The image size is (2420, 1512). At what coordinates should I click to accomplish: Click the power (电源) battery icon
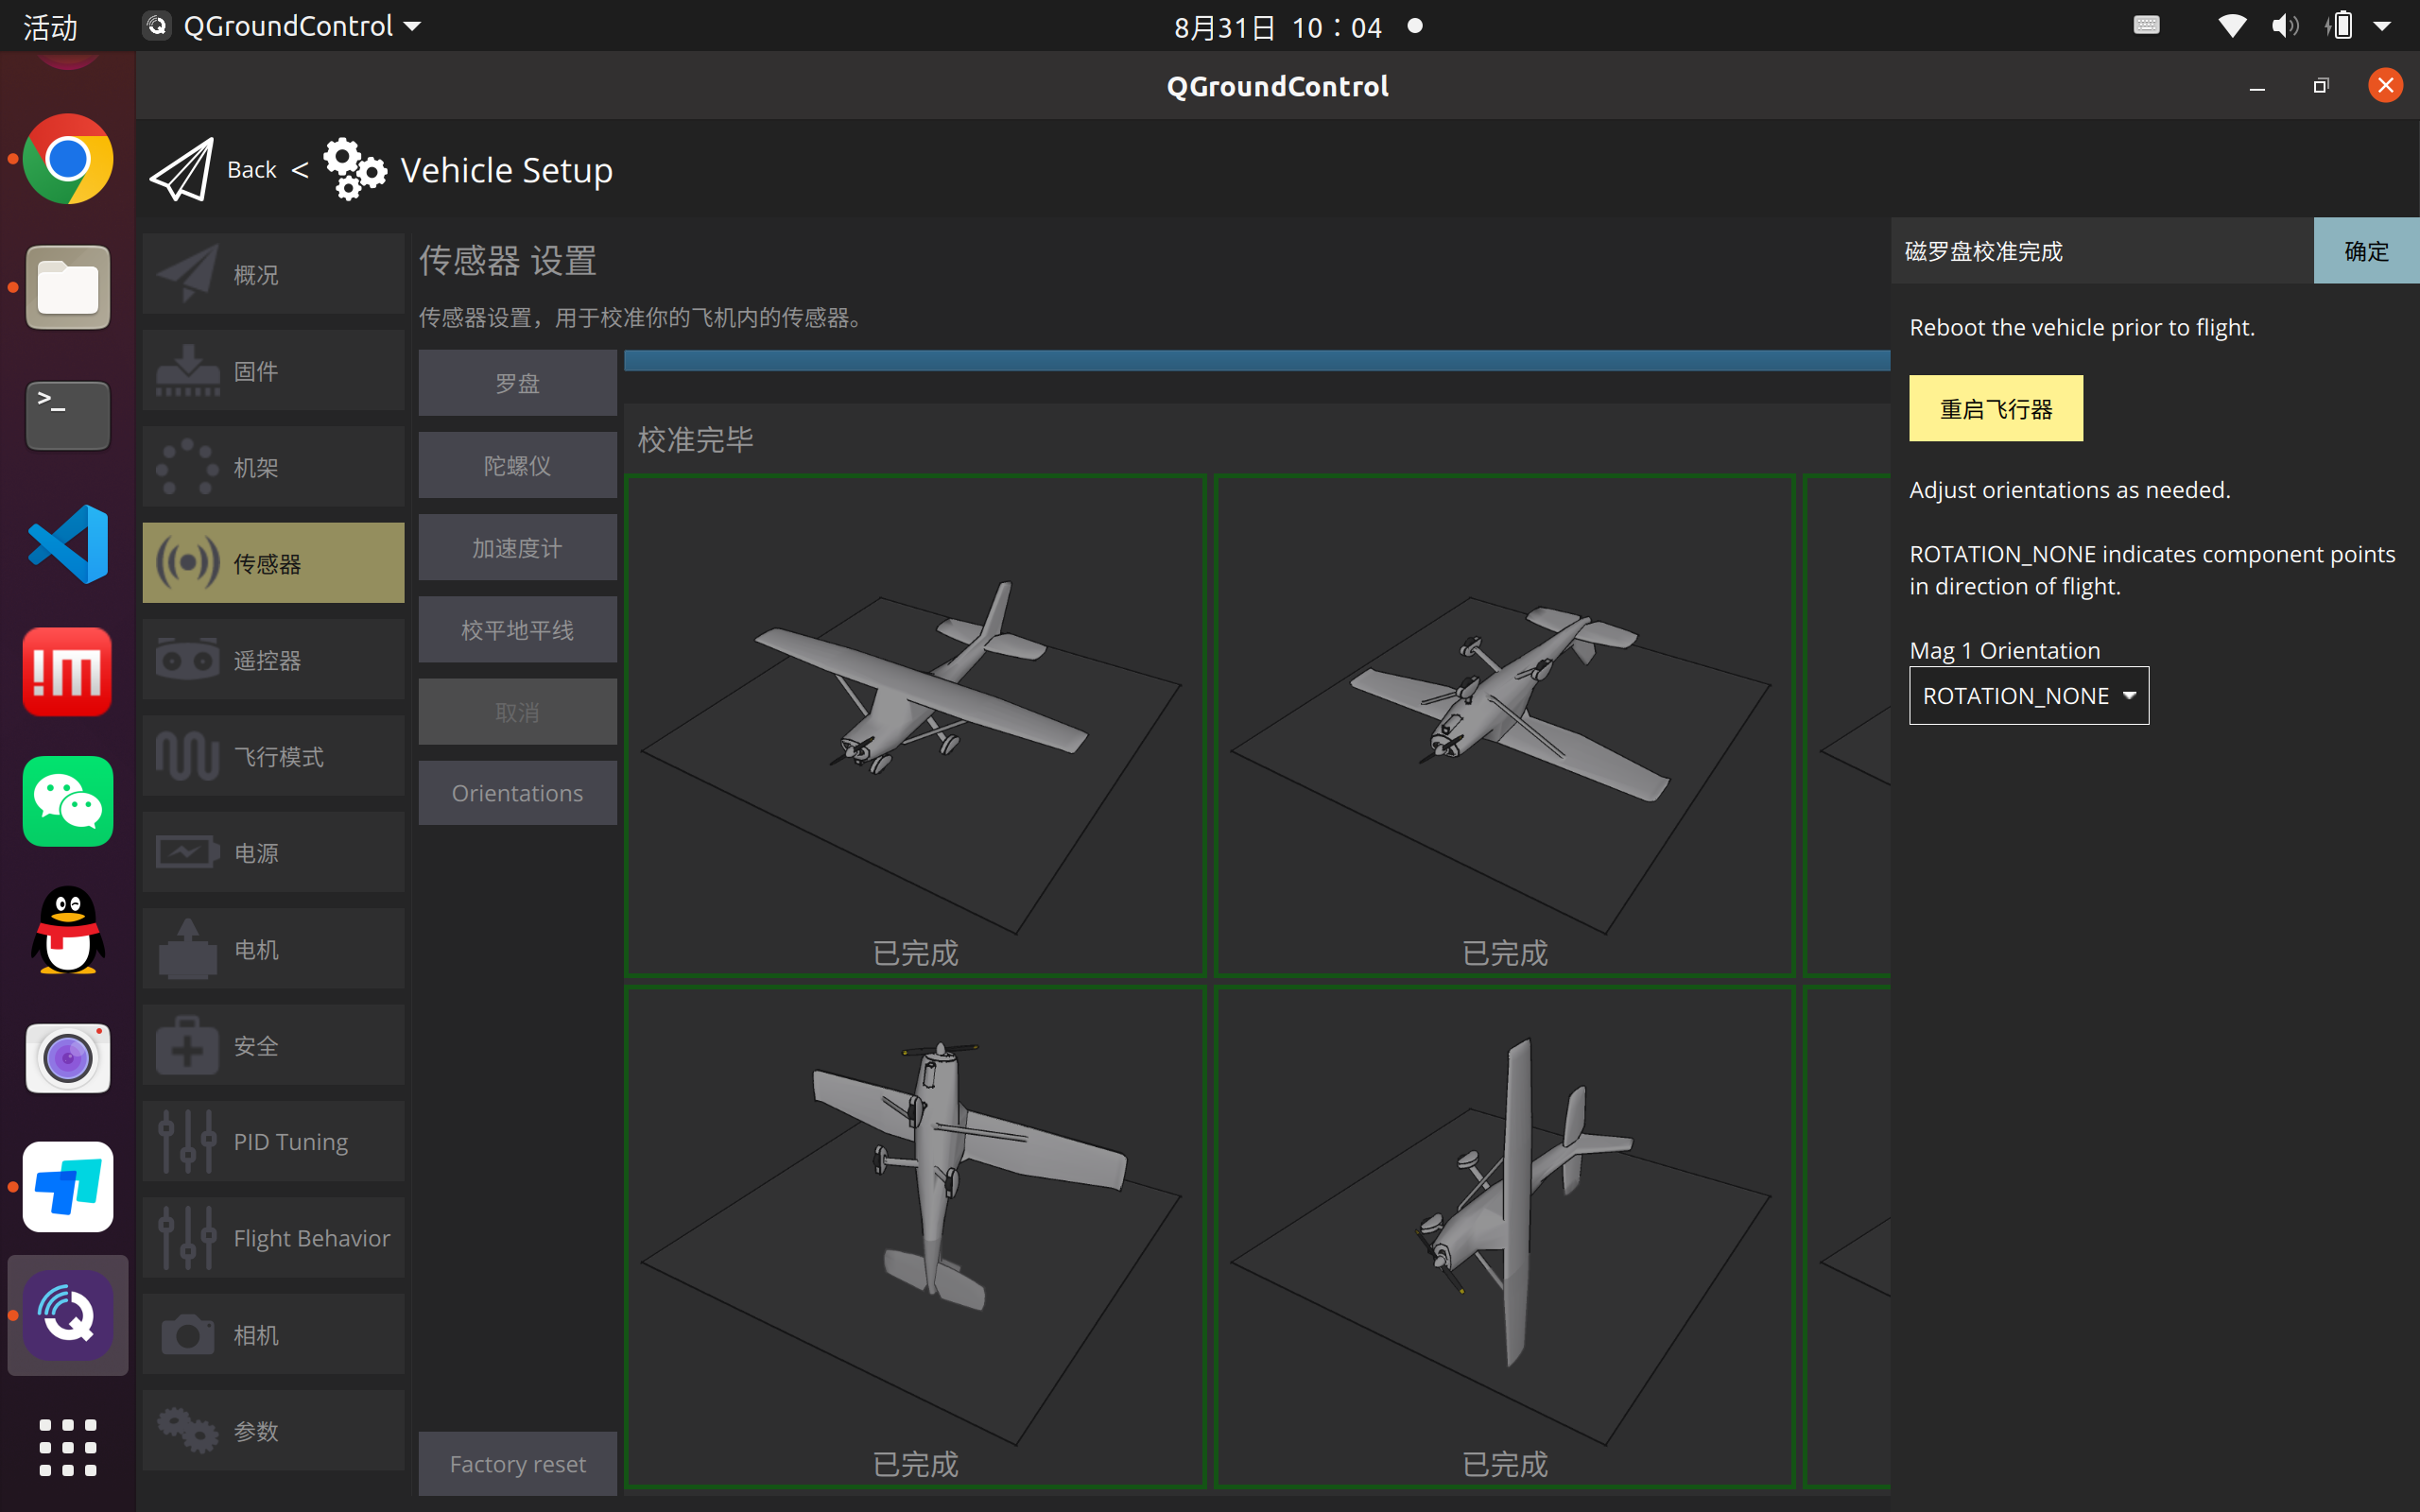[x=187, y=853]
